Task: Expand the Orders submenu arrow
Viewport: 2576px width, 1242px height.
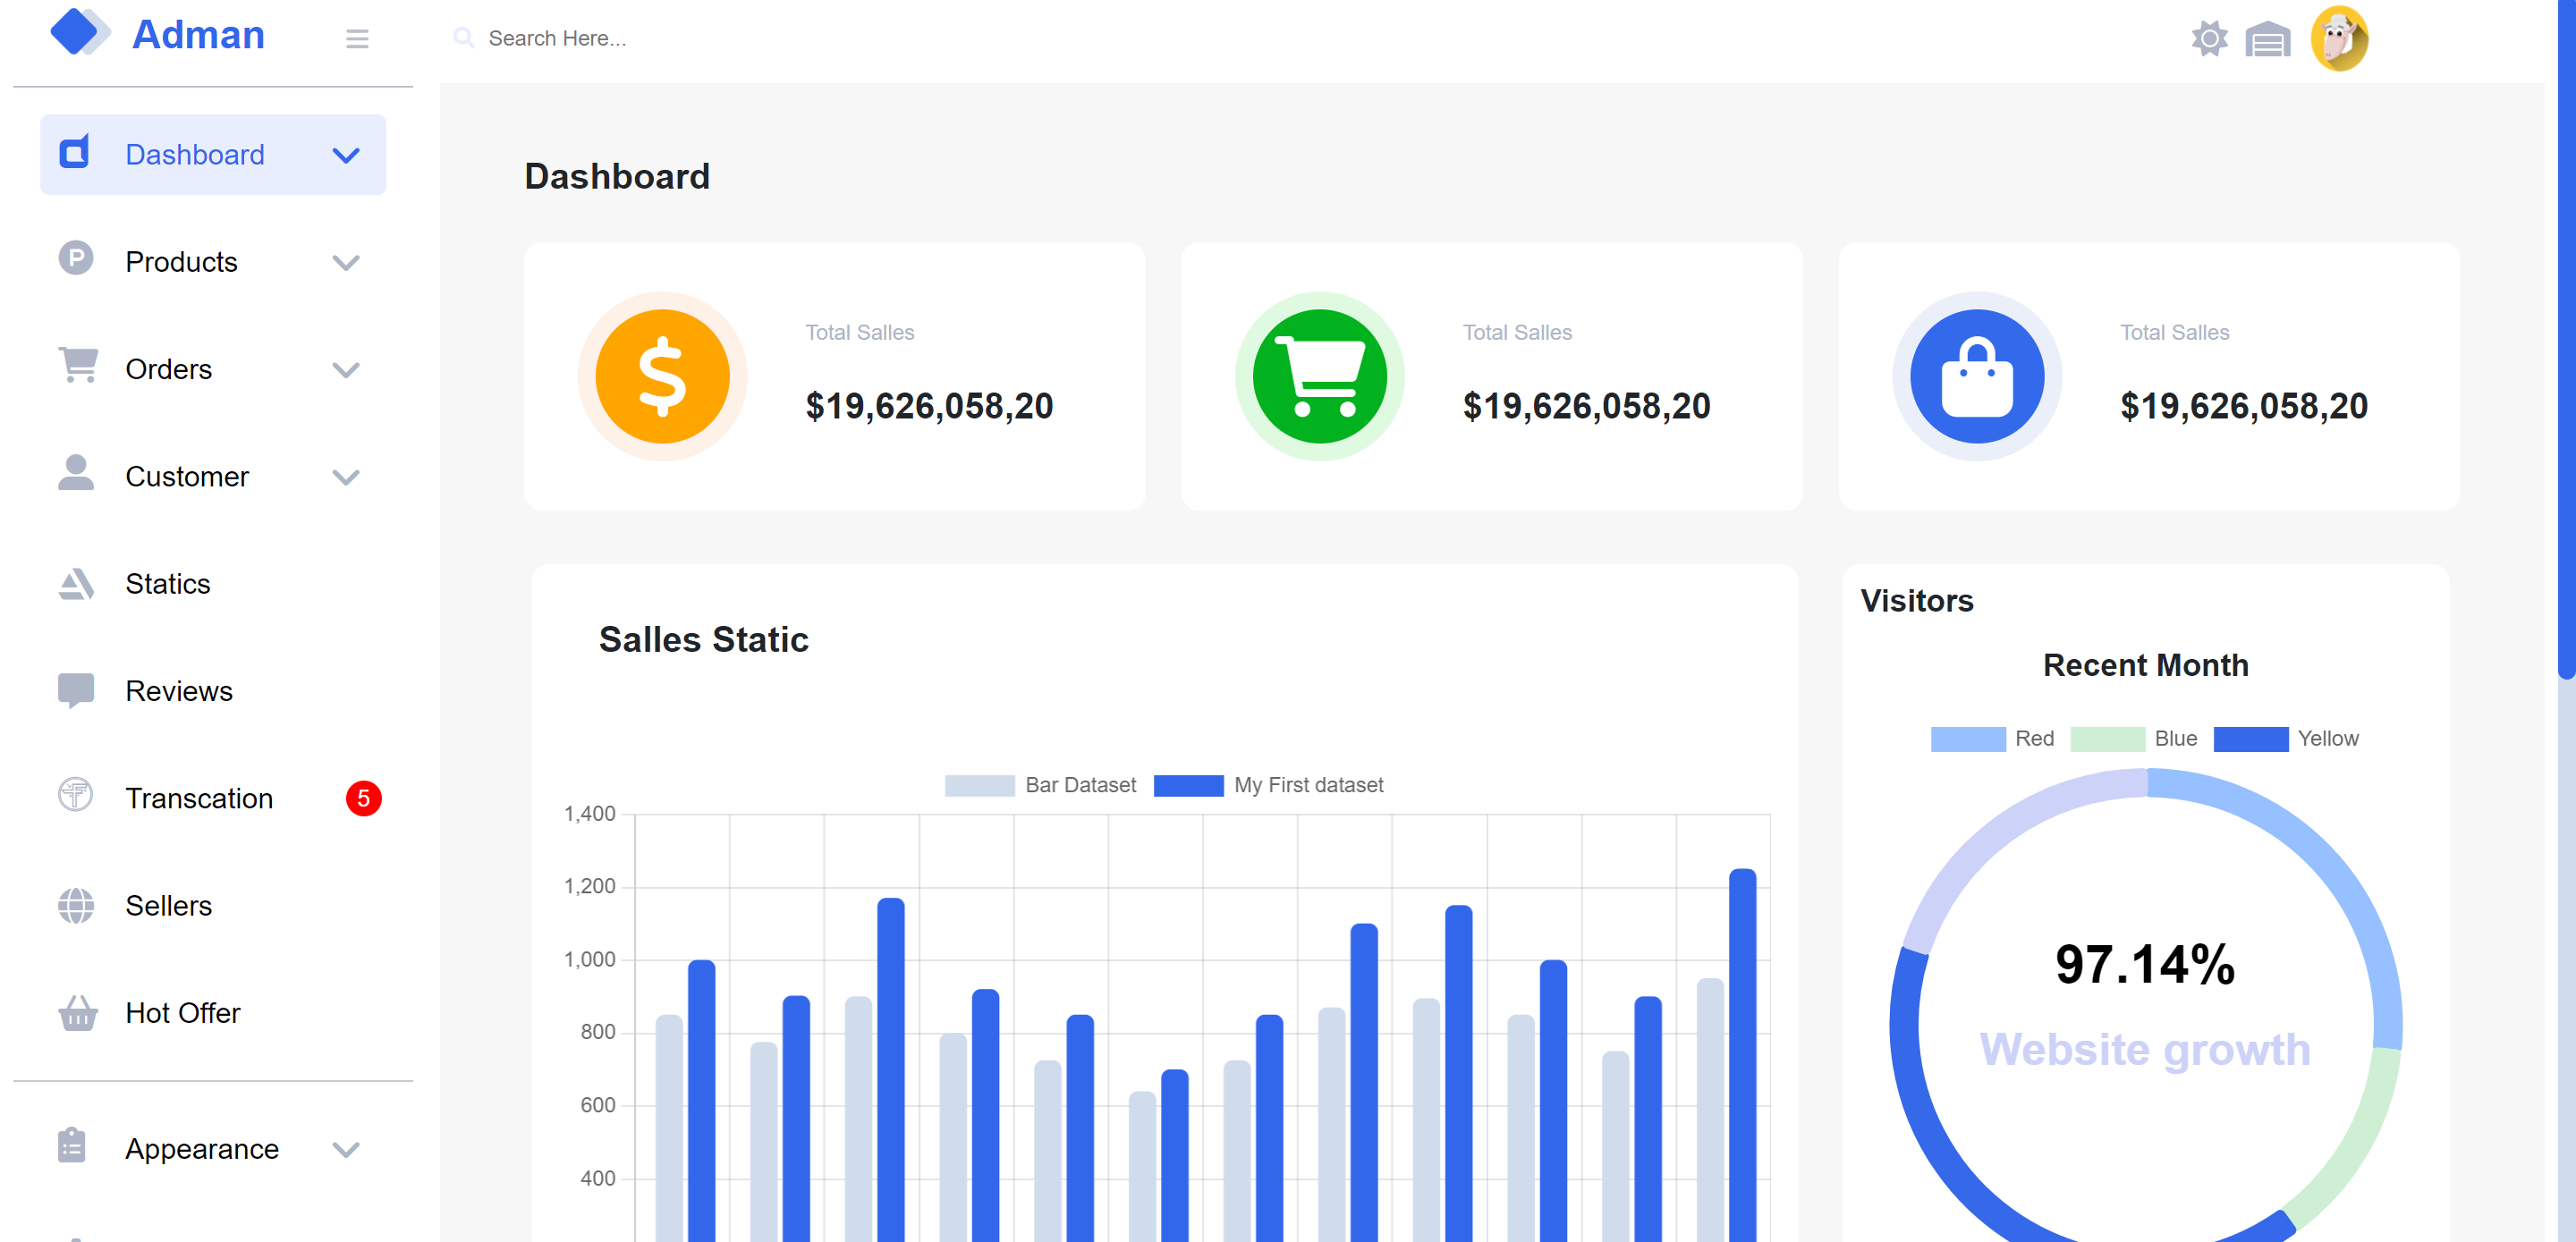Action: (345, 369)
